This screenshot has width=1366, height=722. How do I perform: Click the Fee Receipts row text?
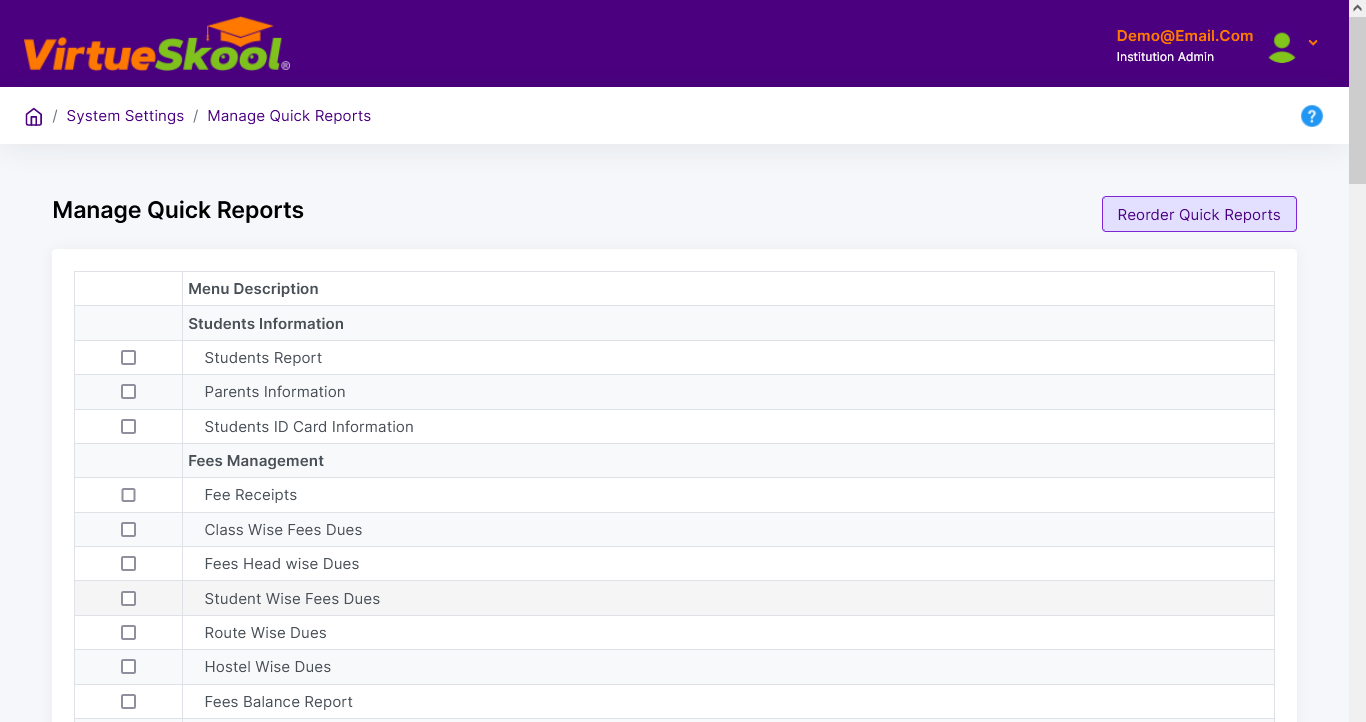251,495
